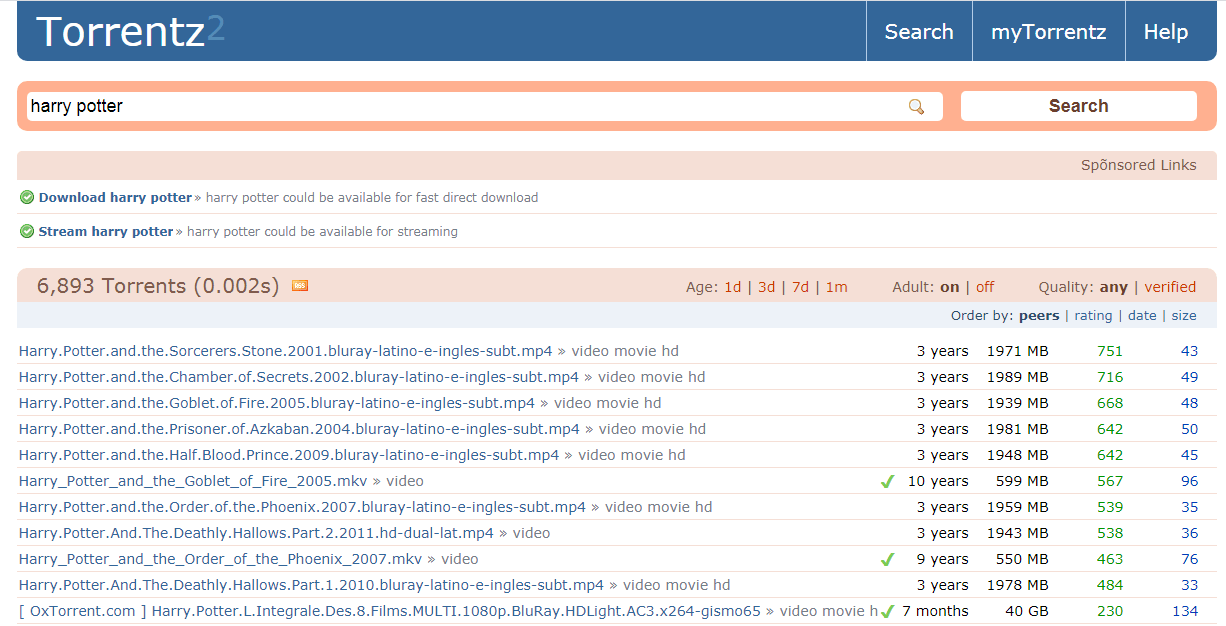Order results by size
The width and height of the screenshot is (1226, 626).
click(1184, 316)
